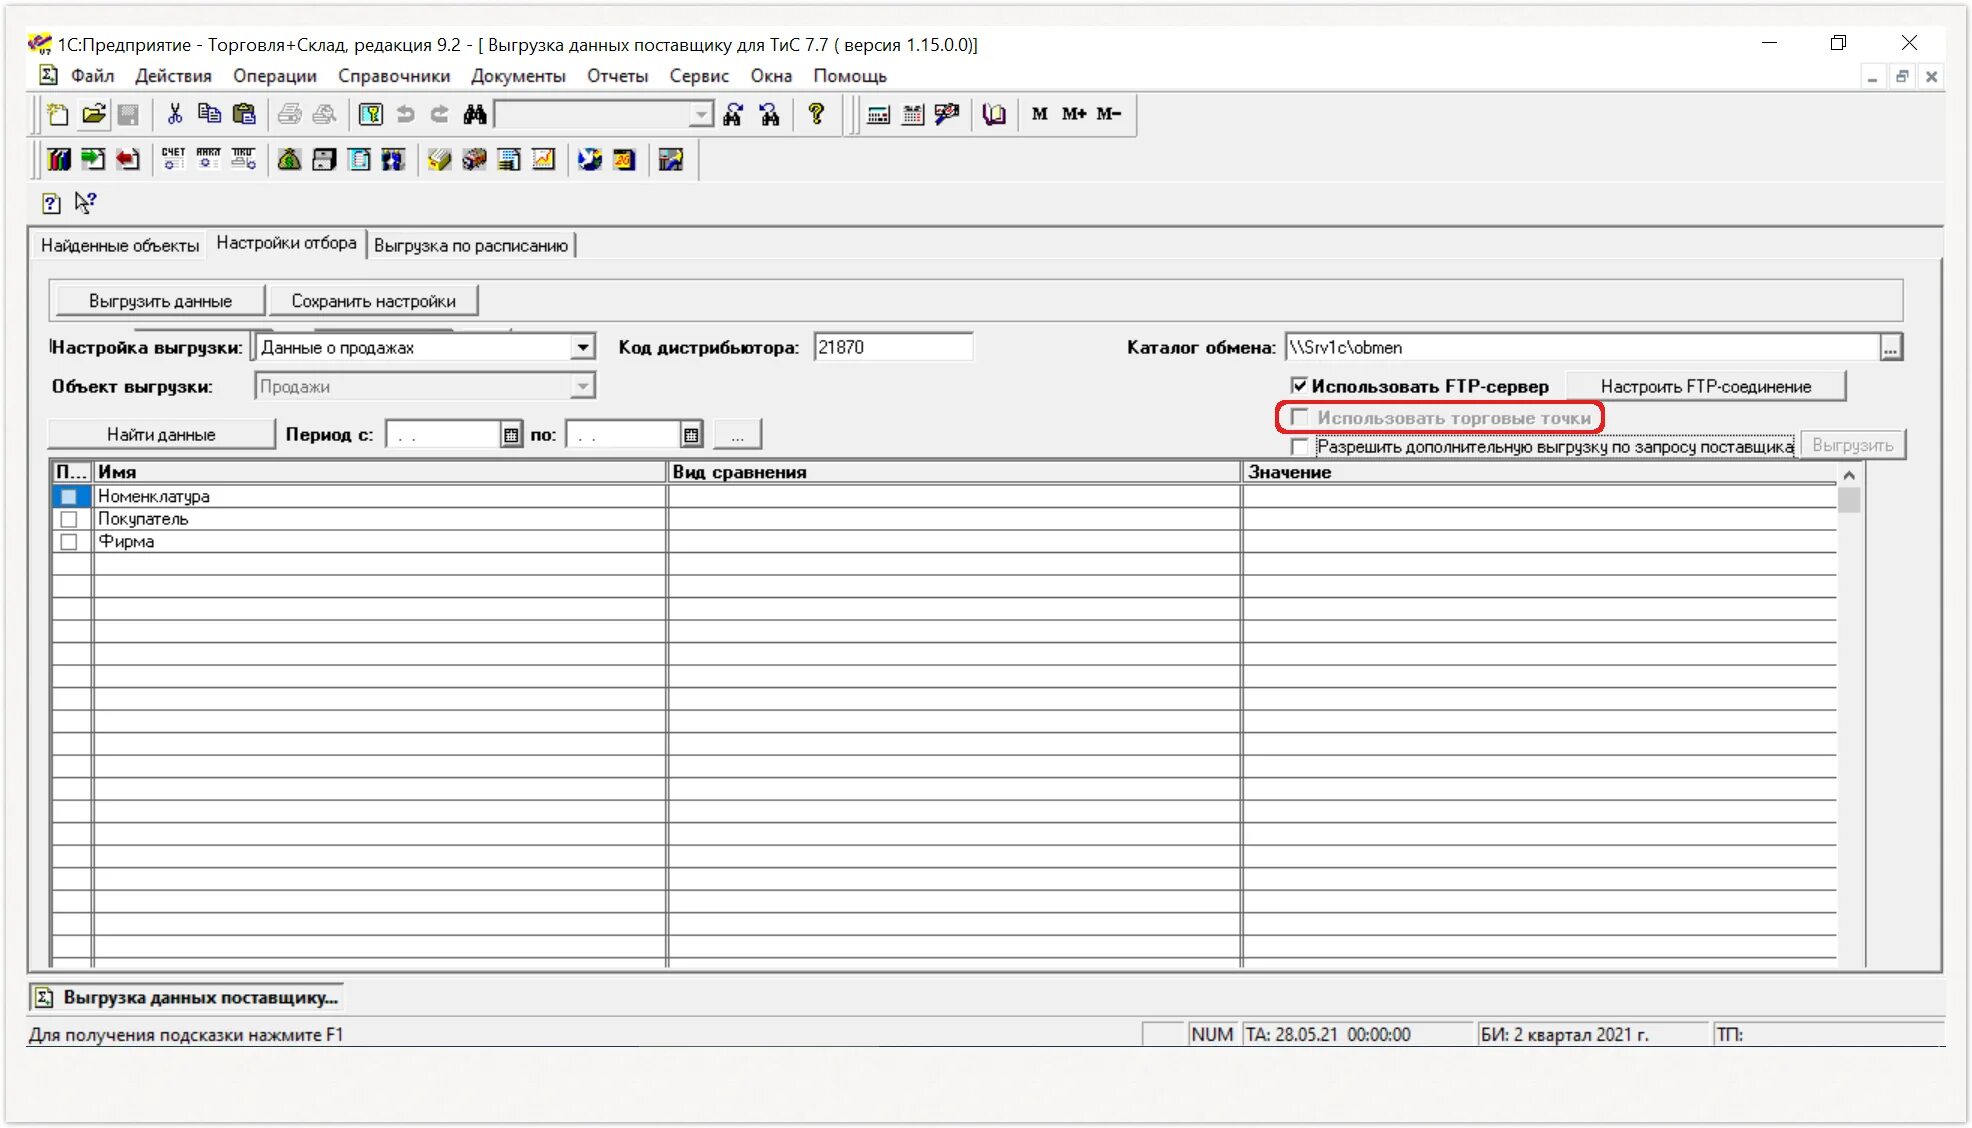
Task: Click the context help arrow-question icon
Action: 86,203
